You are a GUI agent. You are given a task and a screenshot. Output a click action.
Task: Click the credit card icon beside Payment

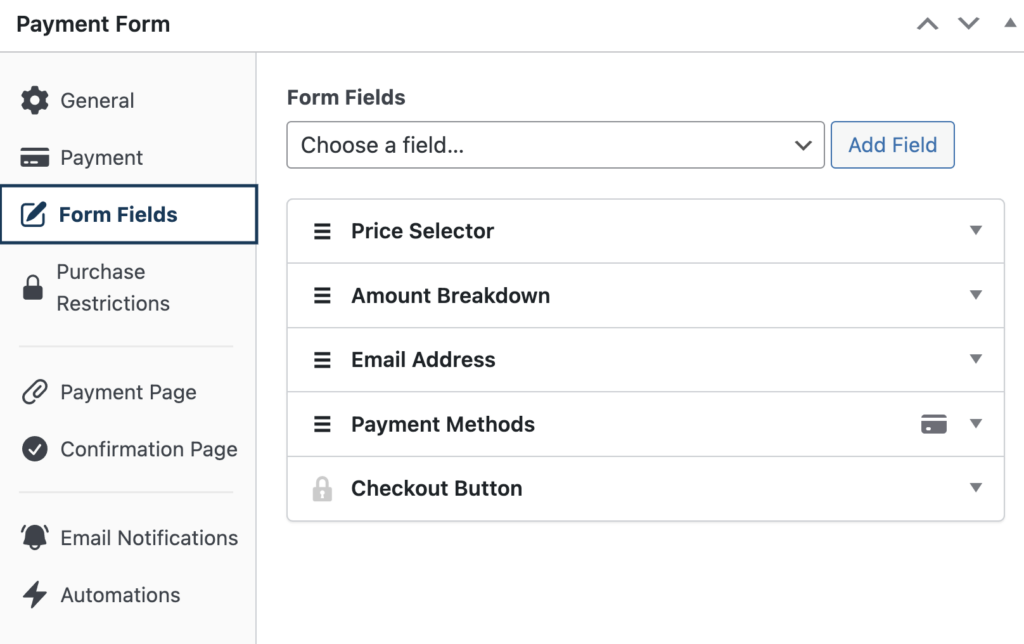tap(35, 158)
